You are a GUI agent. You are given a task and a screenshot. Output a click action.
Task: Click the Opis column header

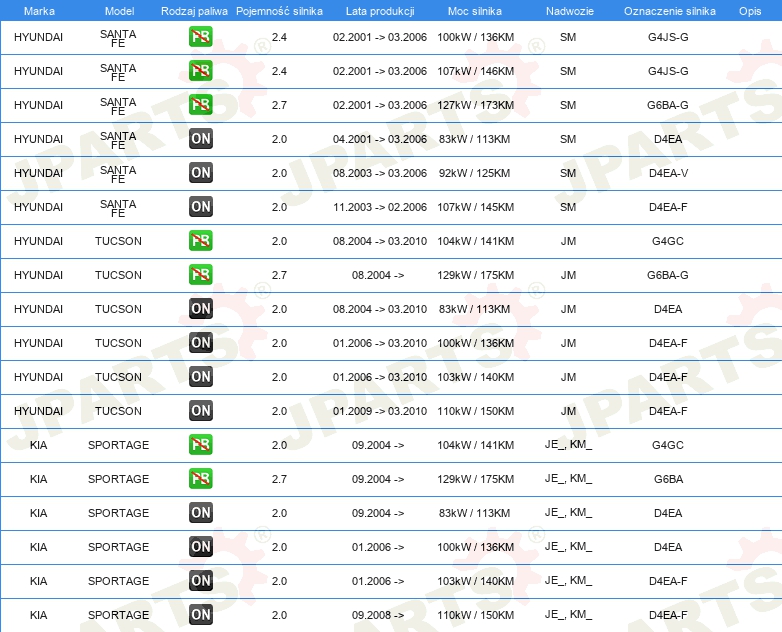tap(750, 11)
